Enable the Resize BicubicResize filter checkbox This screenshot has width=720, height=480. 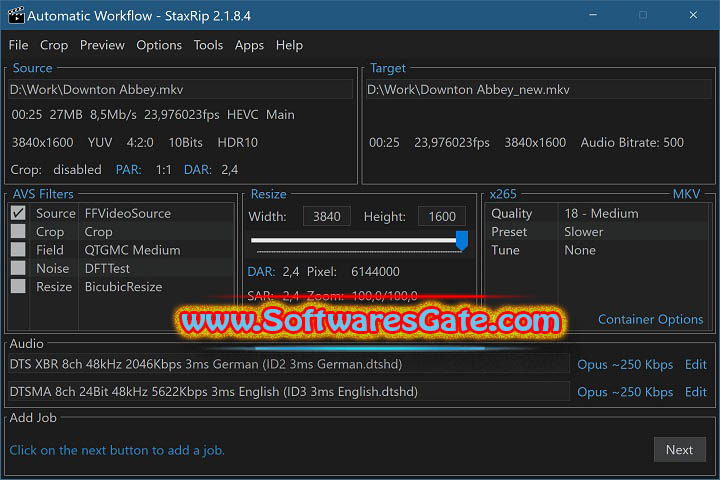pos(18,286)
